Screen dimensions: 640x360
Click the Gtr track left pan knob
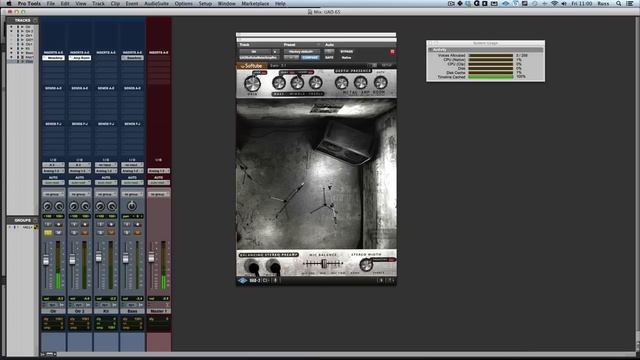tap(48, 207)
